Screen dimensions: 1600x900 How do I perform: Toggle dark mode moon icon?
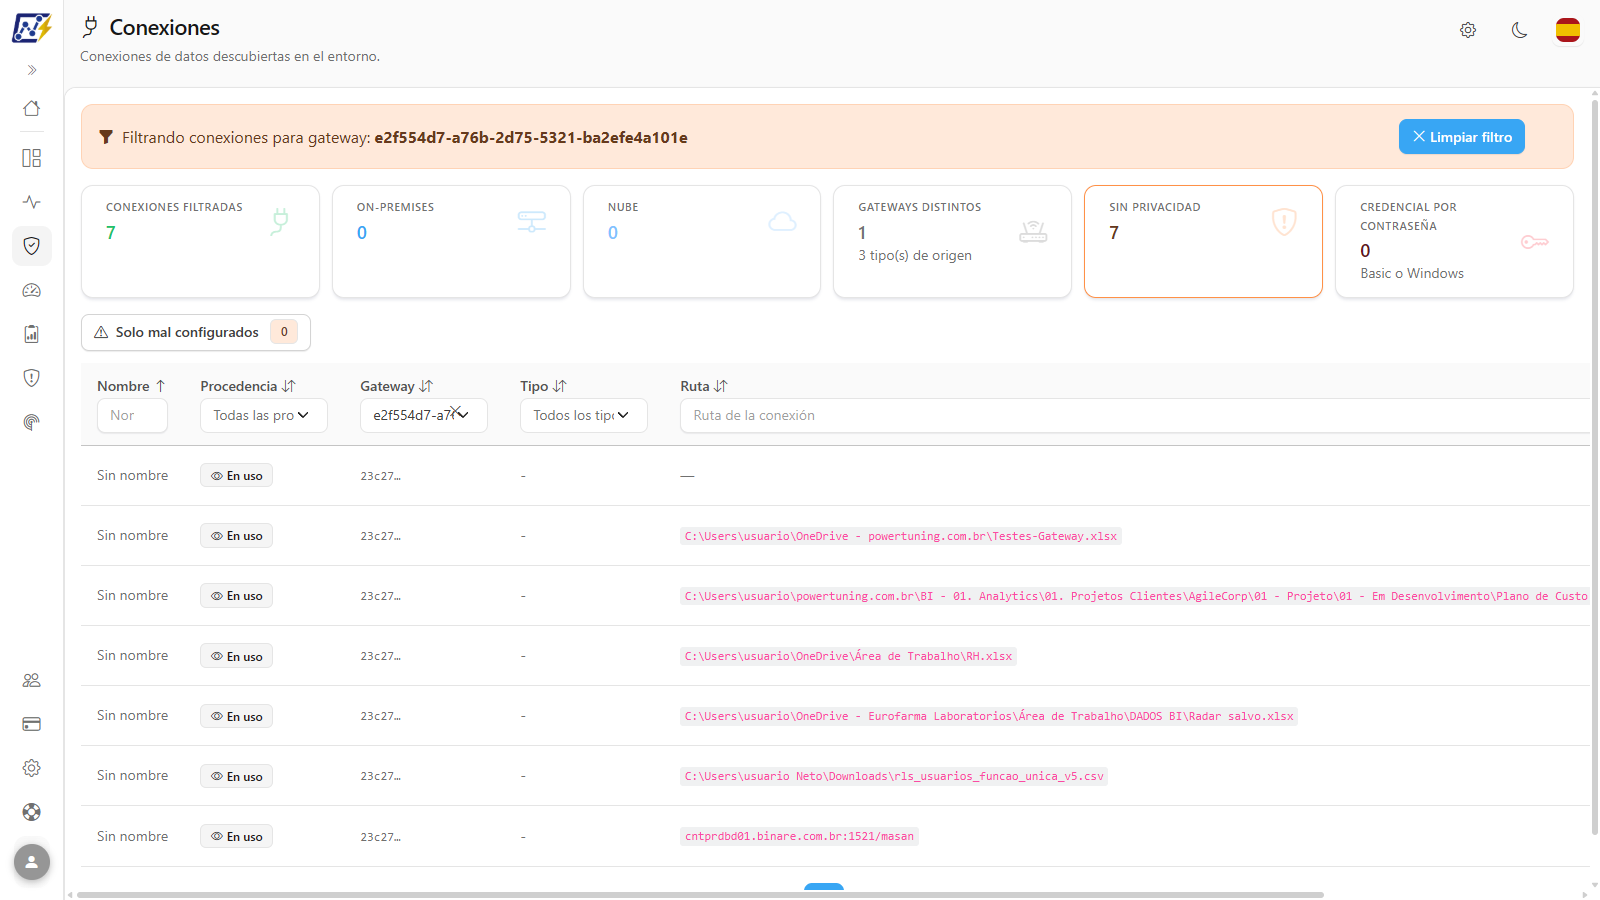1519,30
